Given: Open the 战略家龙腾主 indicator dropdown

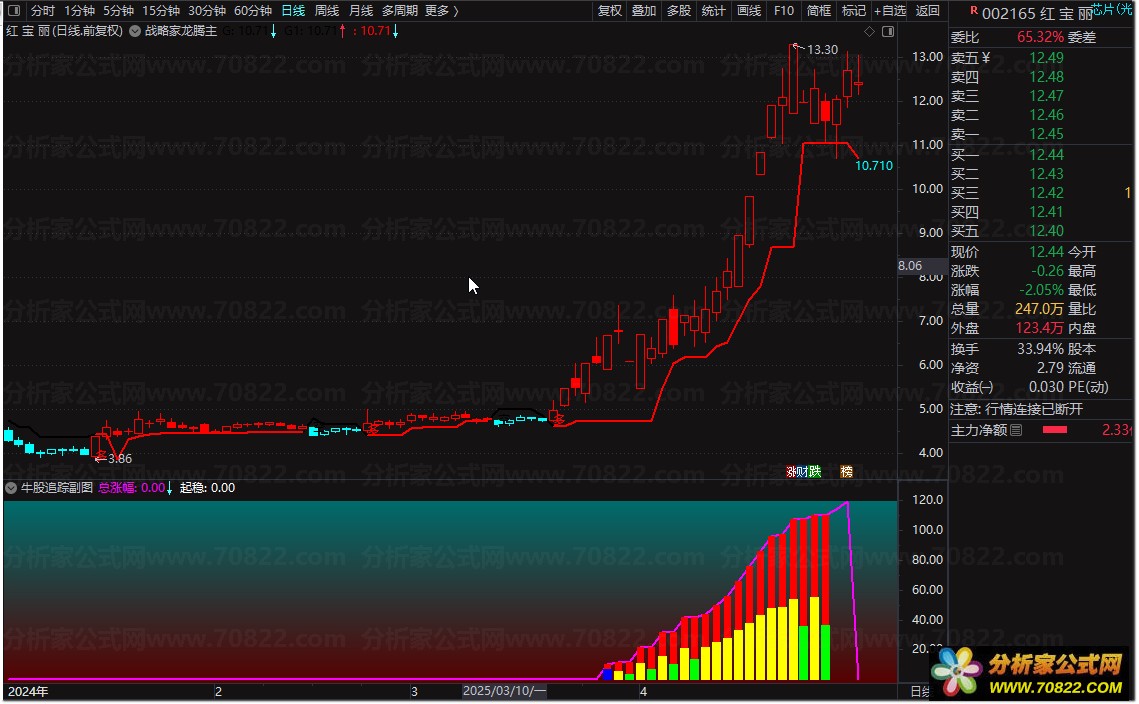Looking at the screenshot, I should 135,31.
